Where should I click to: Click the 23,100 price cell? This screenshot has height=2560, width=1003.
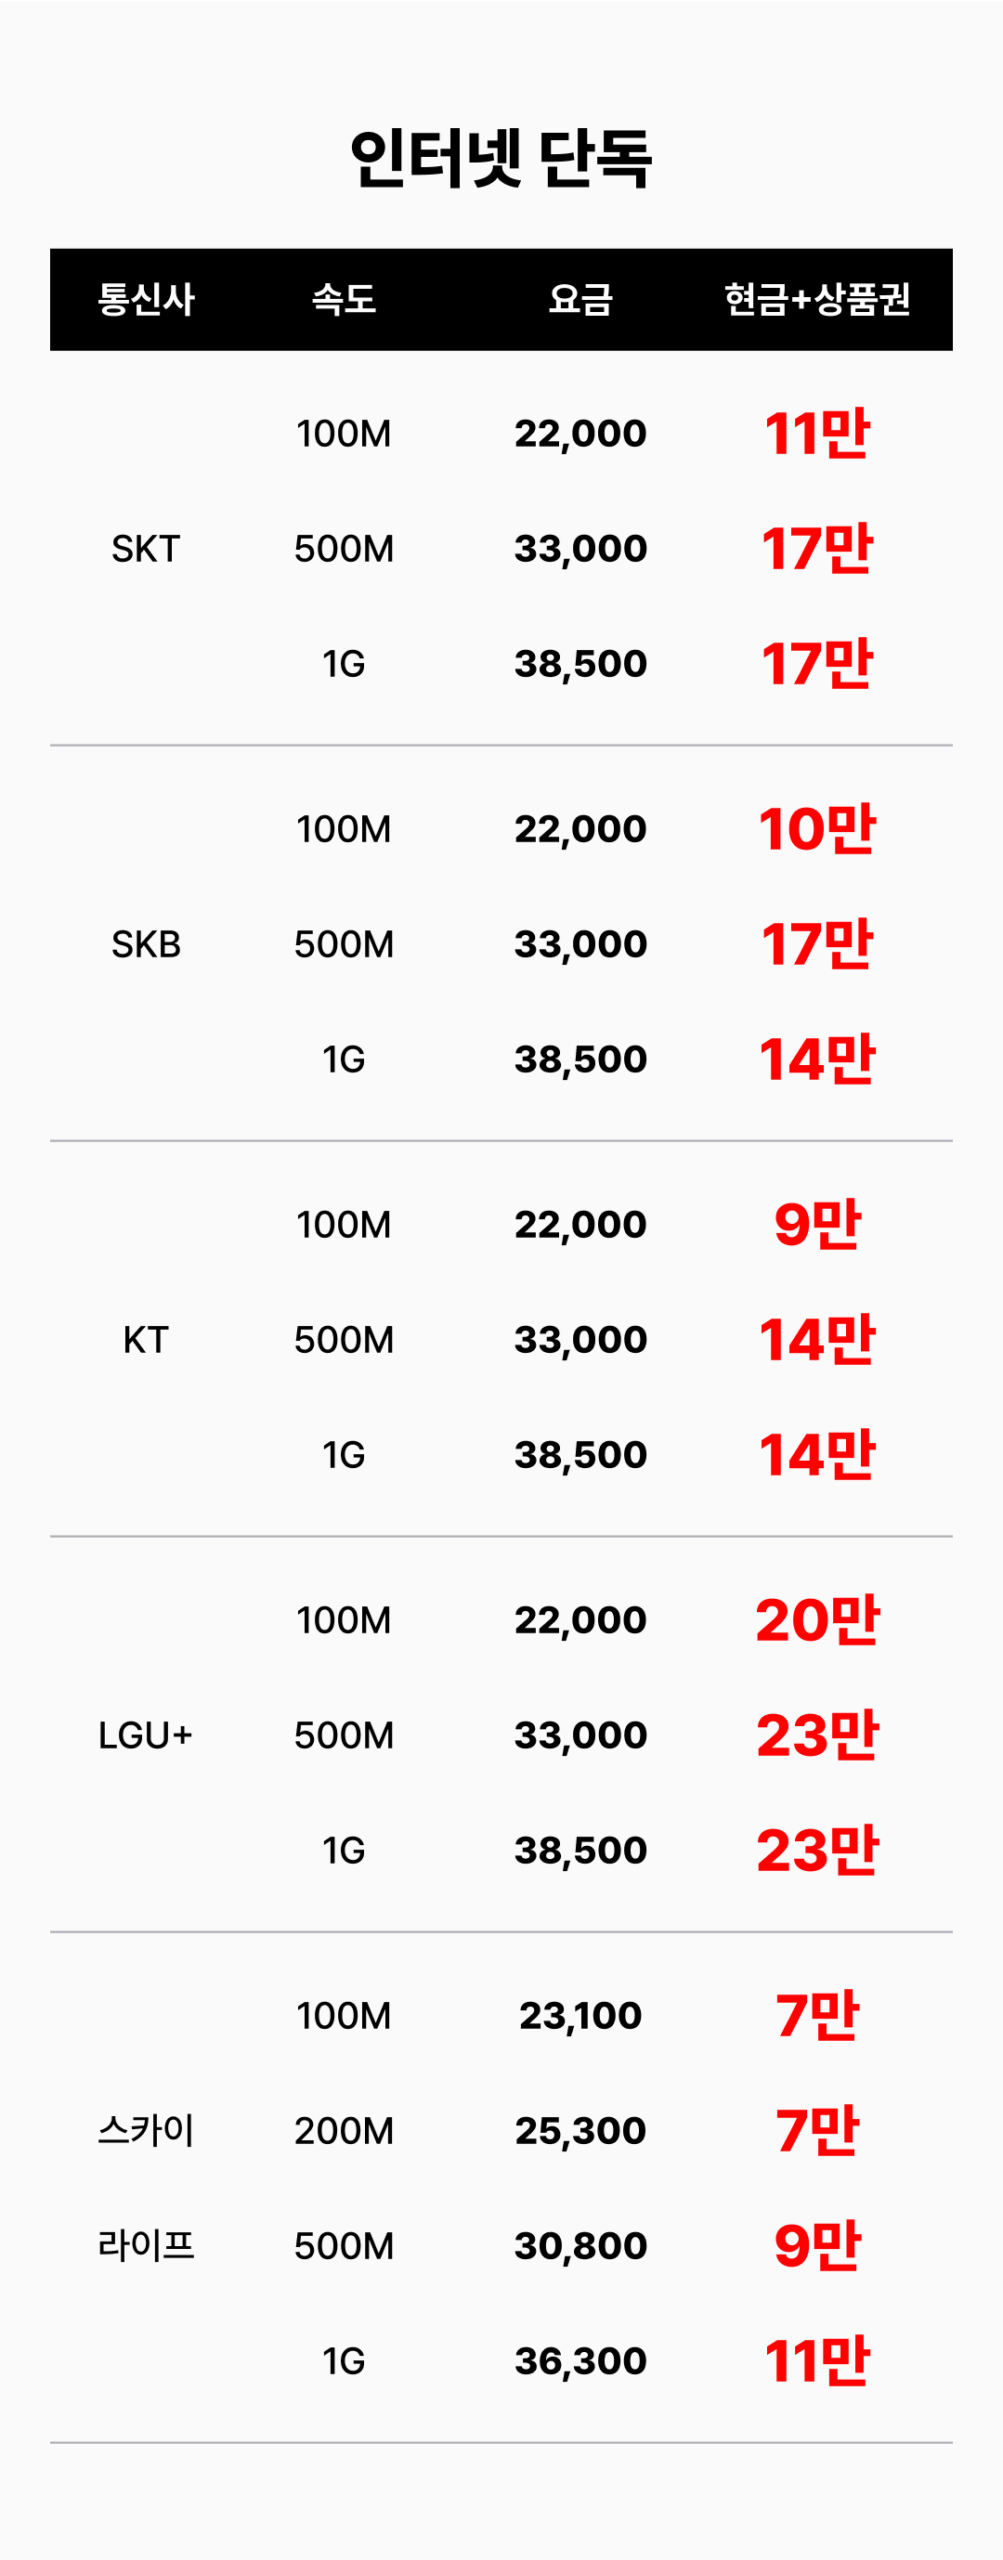click(x=581, y=2016)
